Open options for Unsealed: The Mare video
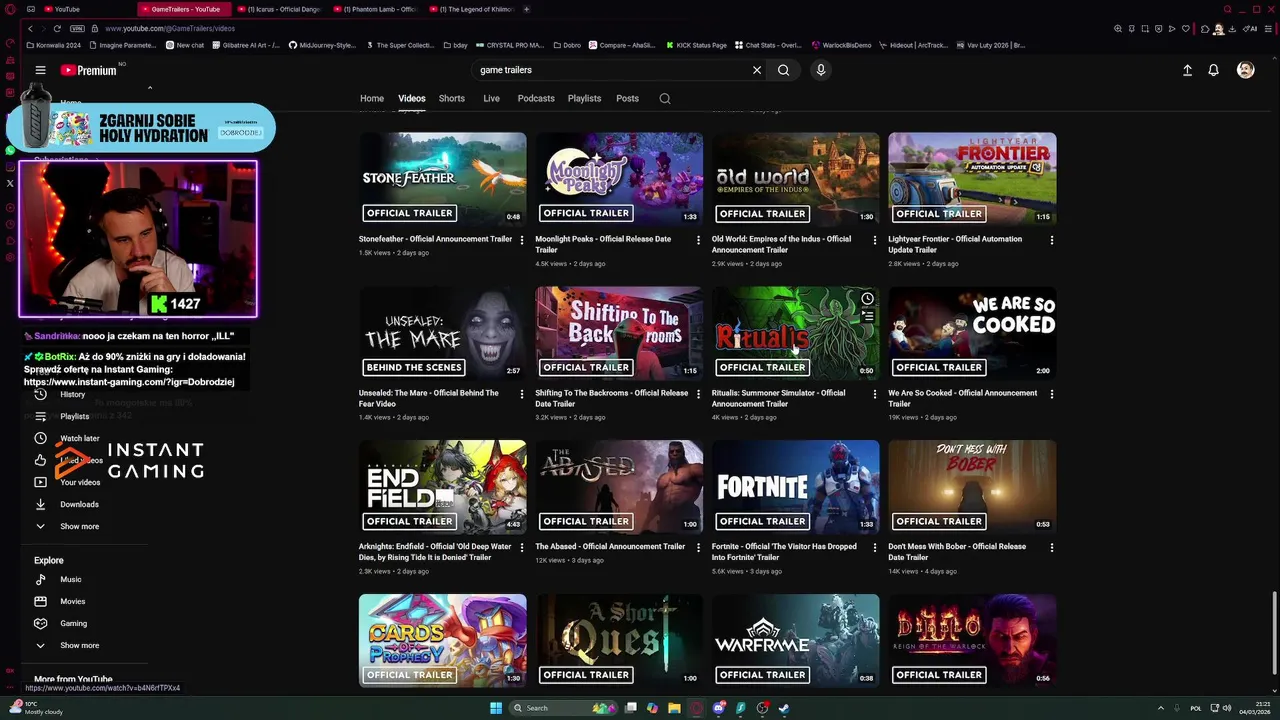The image size is (1280, 720). click(x=522, y=394)
